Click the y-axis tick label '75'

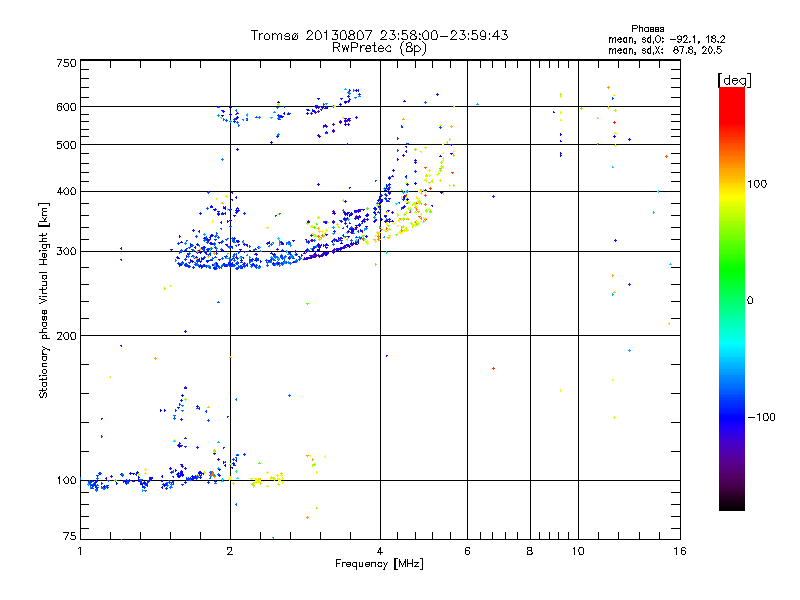[70, 536]
